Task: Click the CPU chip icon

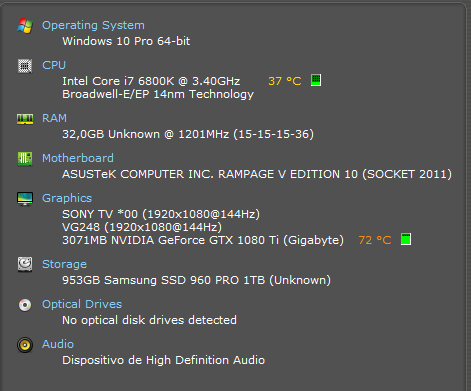Action: pos(25,66)
